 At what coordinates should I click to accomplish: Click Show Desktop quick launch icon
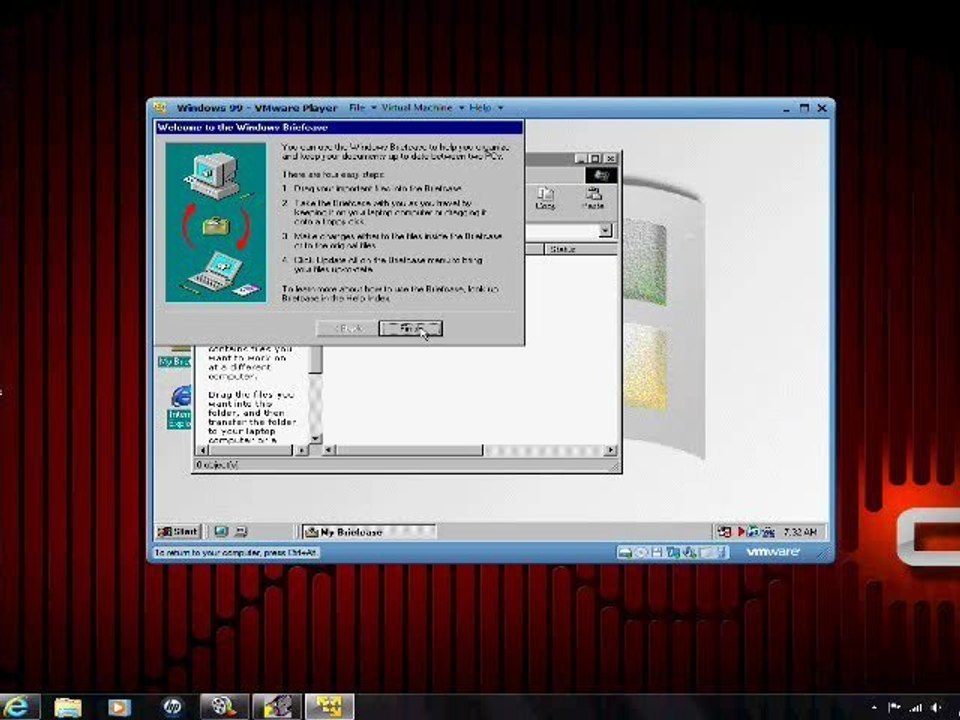[x=221, y=531]
